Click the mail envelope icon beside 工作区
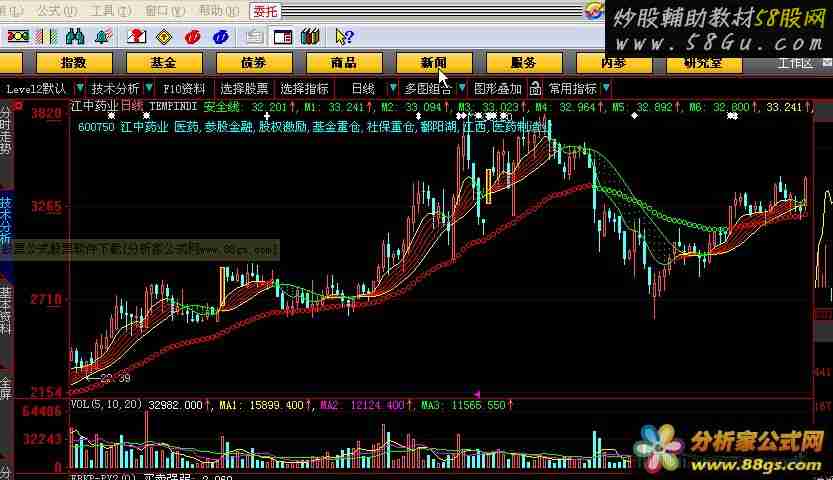The image size is (833, 480). point(827,63)
